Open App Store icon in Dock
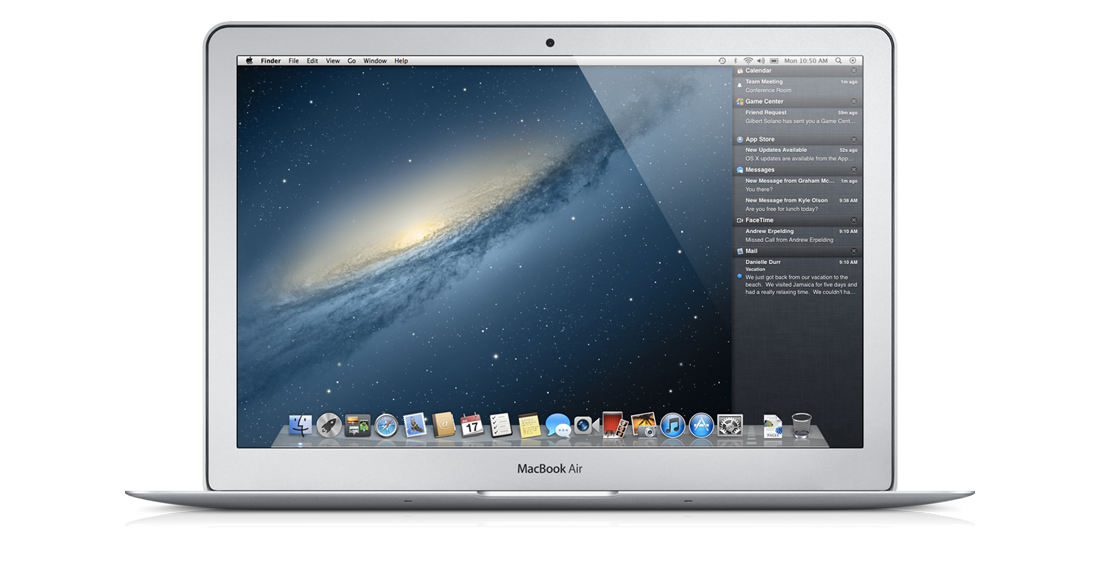This screenshot has height=565, width=1100. tap(701, 425)
